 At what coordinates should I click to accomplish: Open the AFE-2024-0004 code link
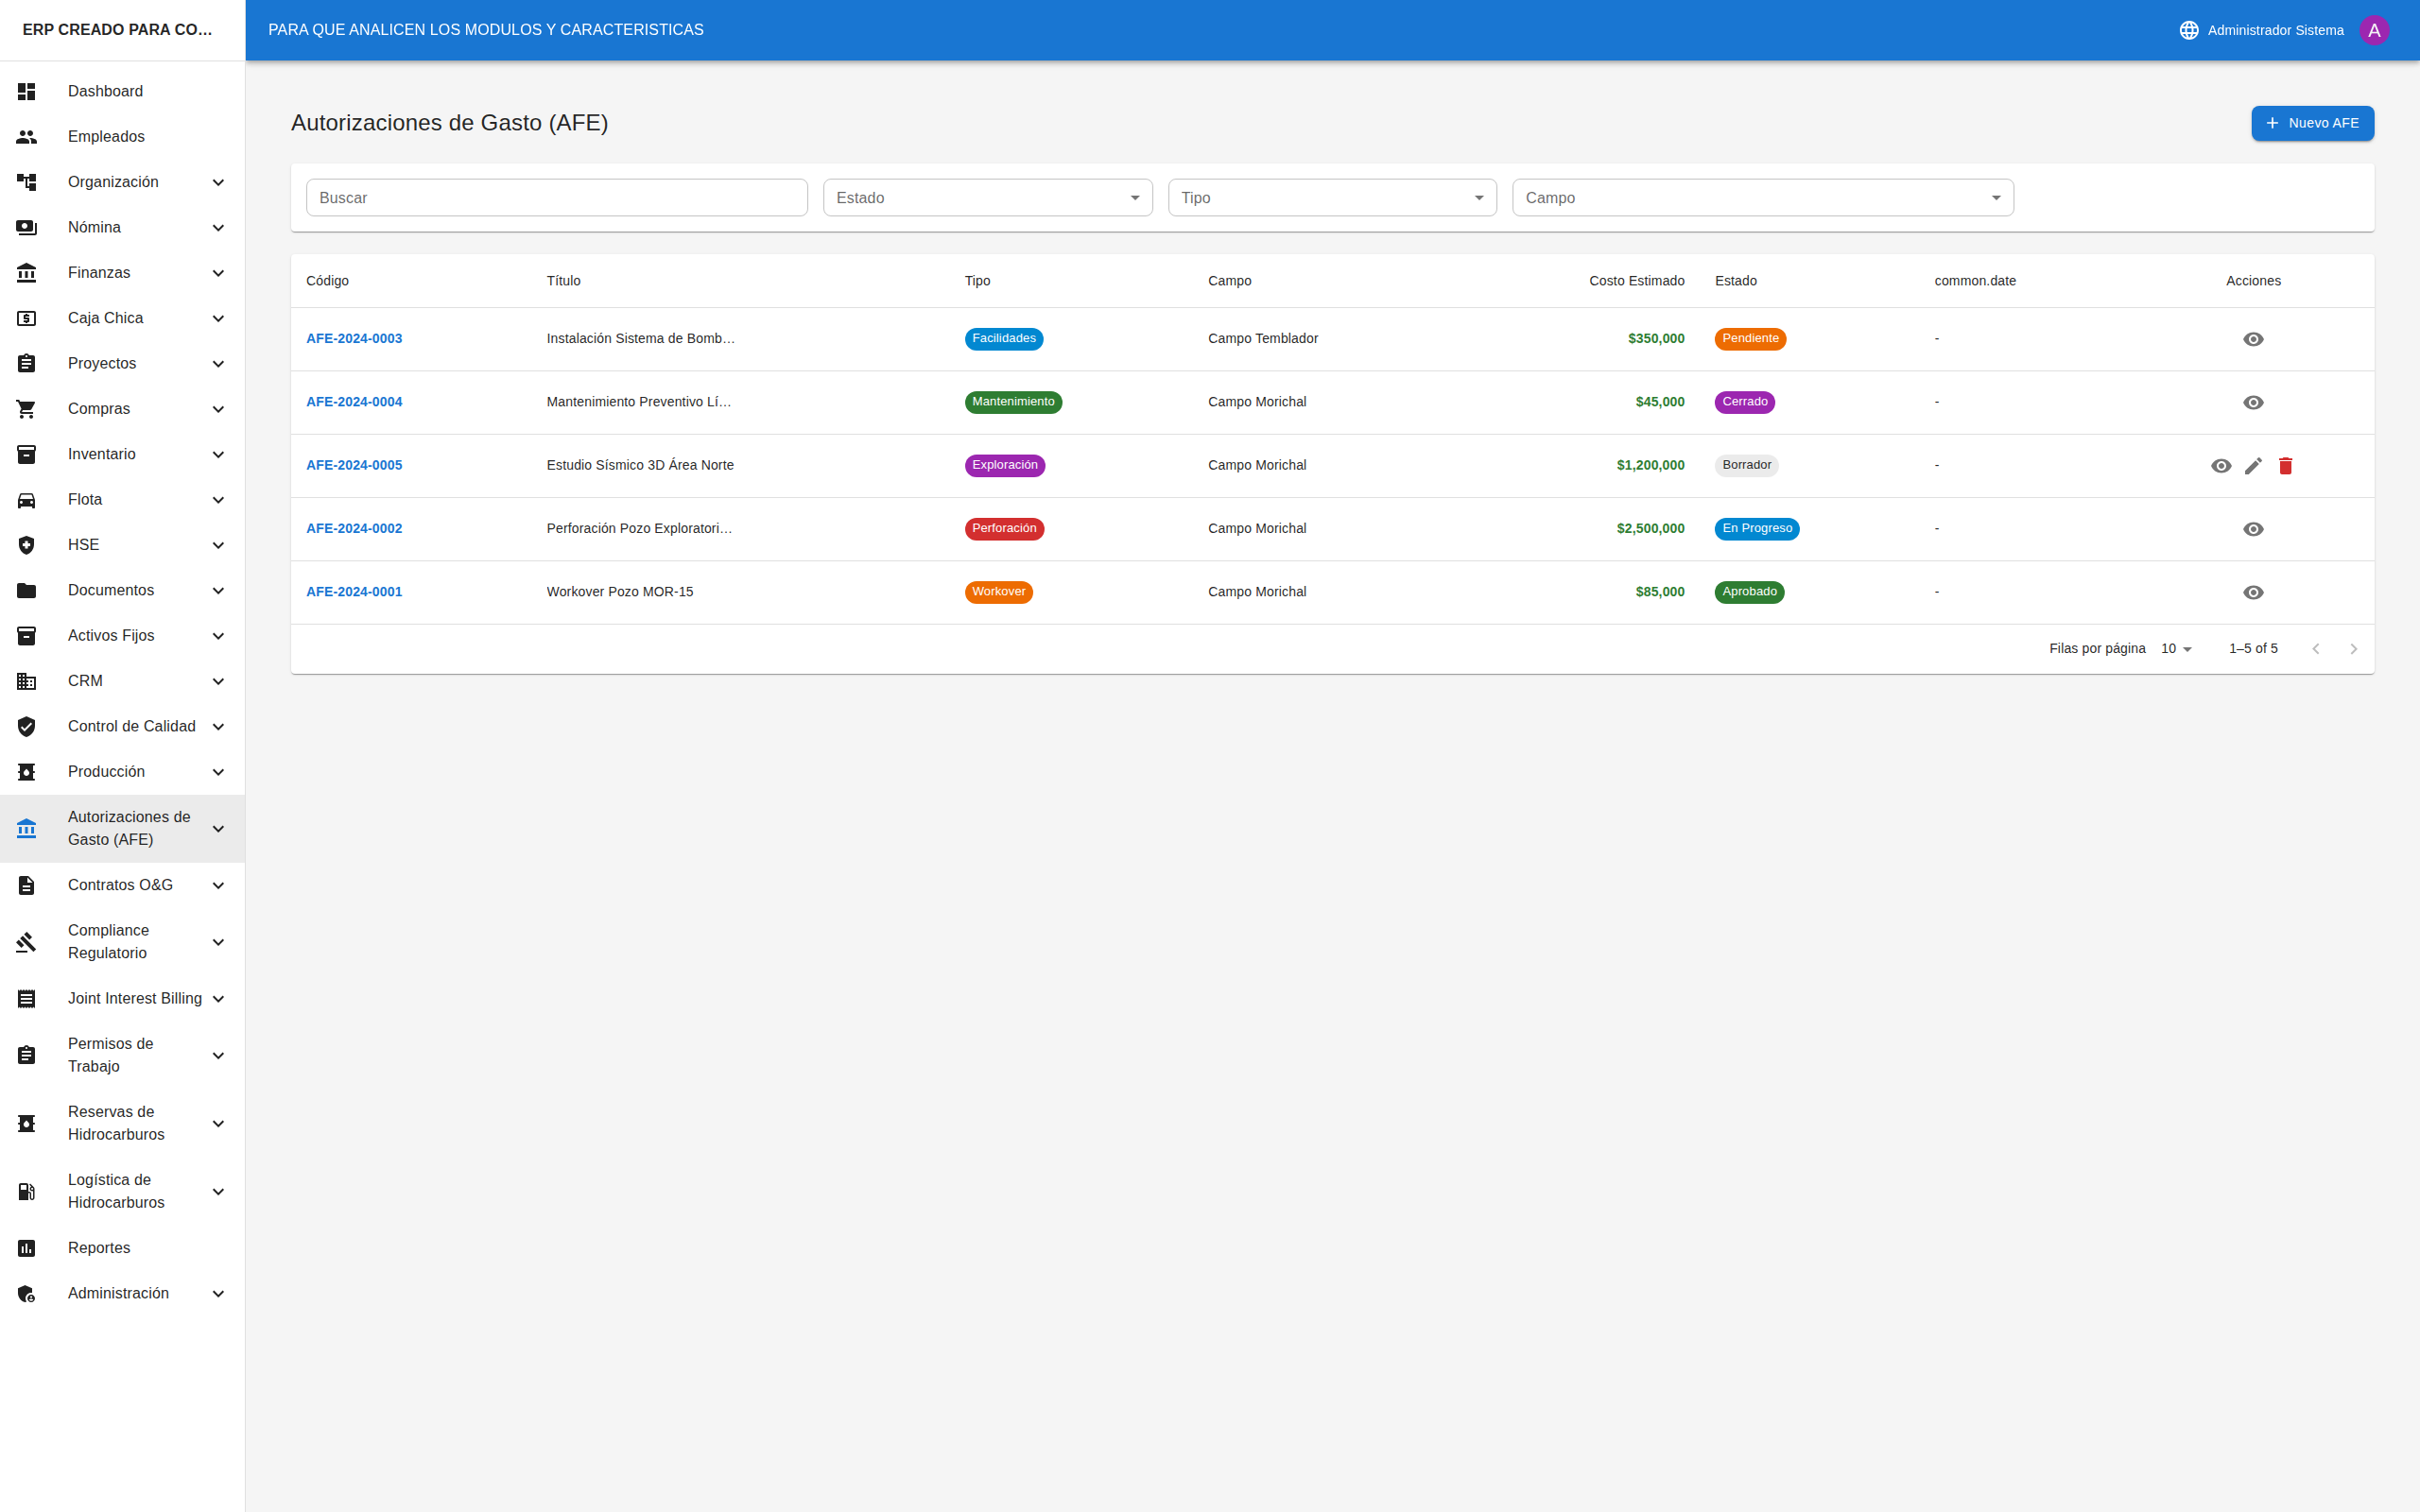point(354,402)
